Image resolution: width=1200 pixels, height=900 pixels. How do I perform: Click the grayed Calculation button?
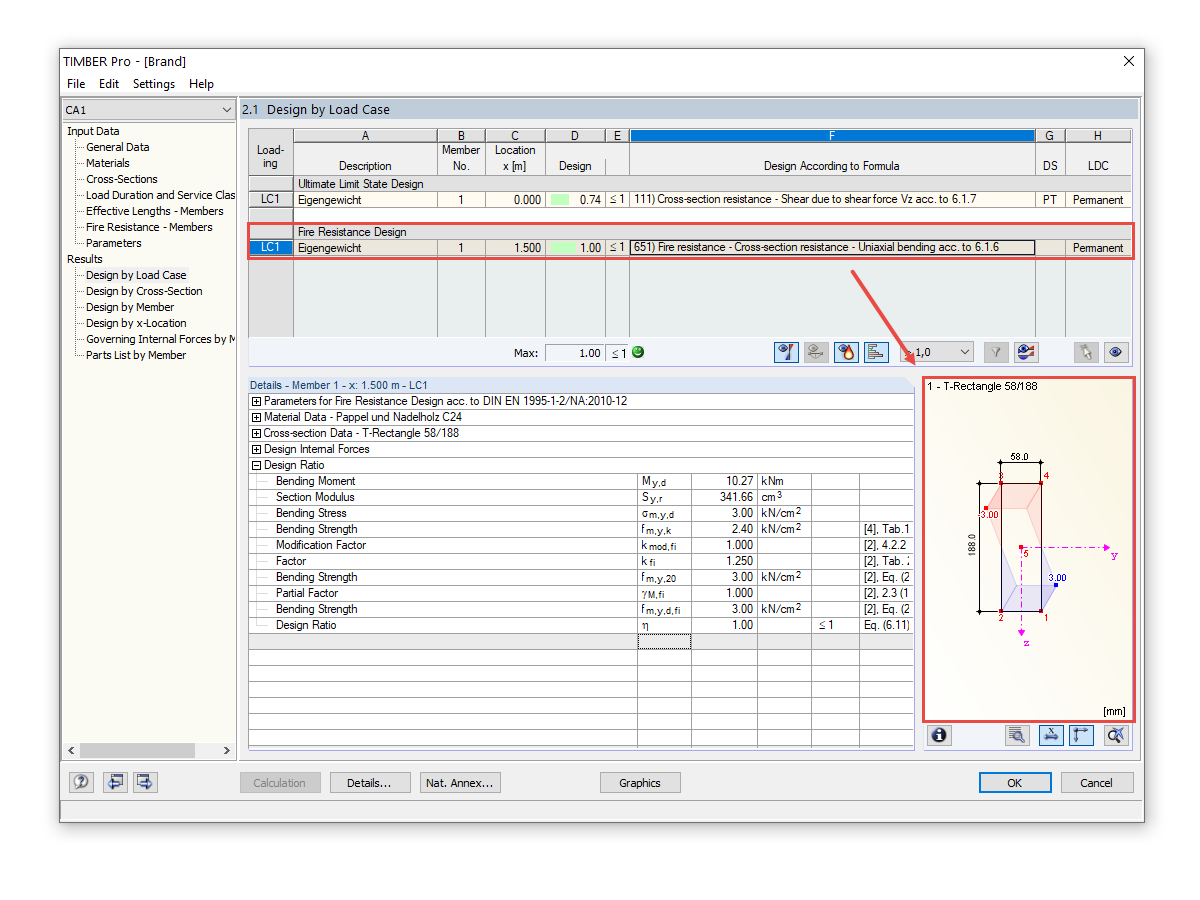(280, 783)
